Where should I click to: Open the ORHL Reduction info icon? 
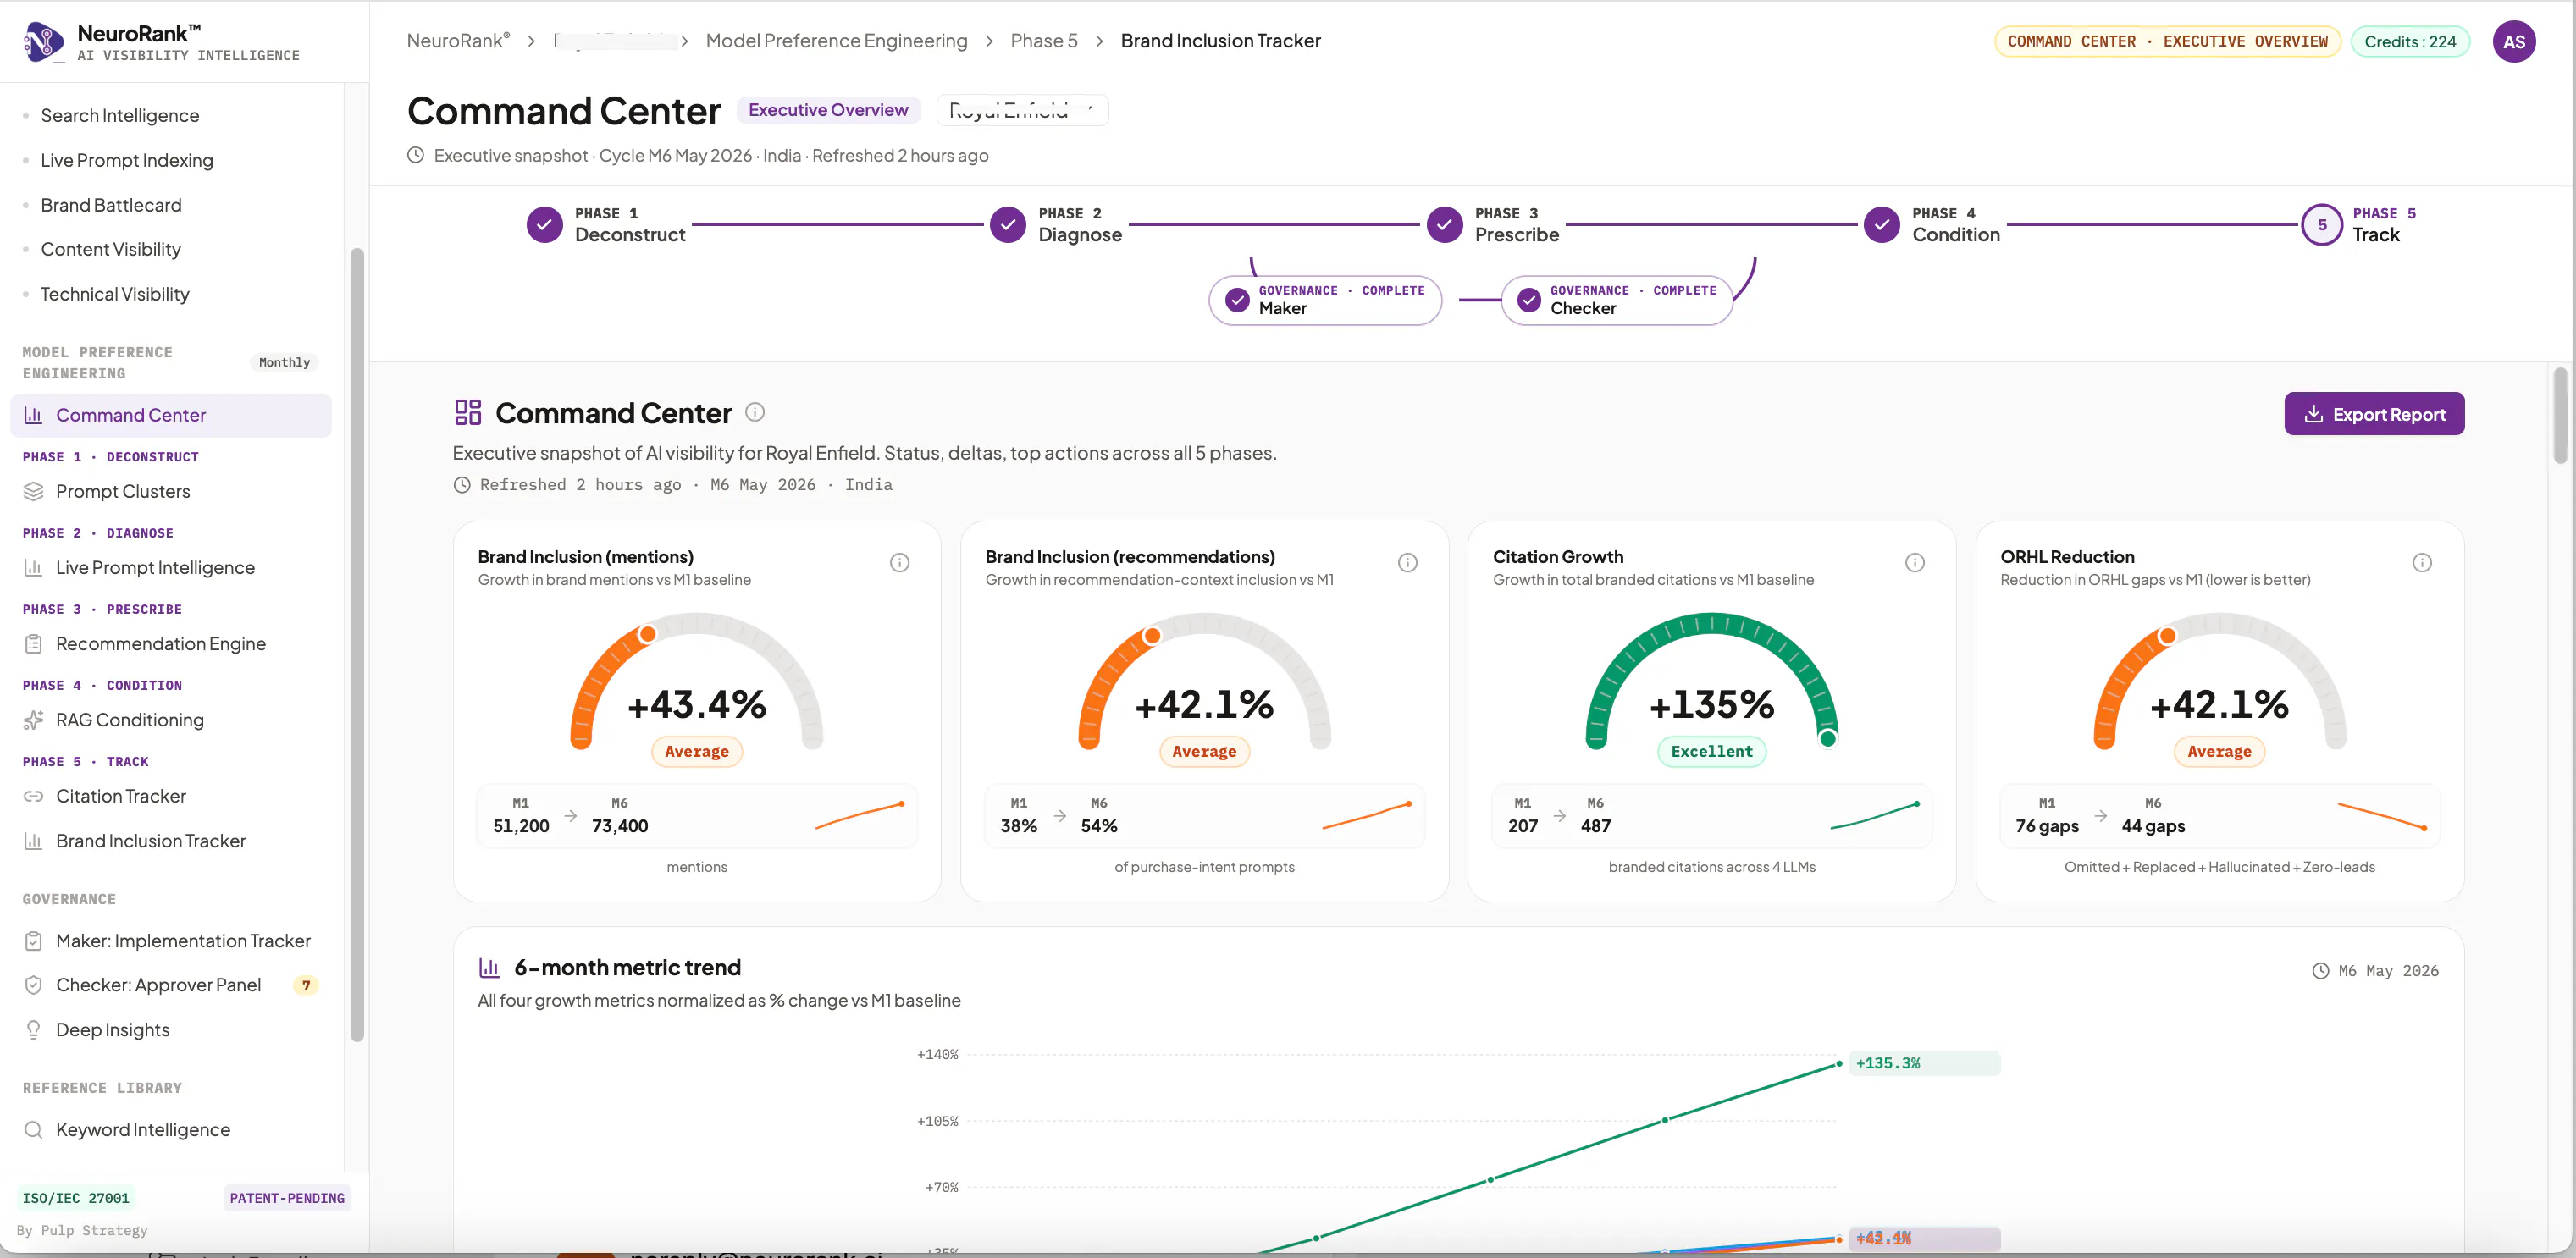[x=2422, y=563]
